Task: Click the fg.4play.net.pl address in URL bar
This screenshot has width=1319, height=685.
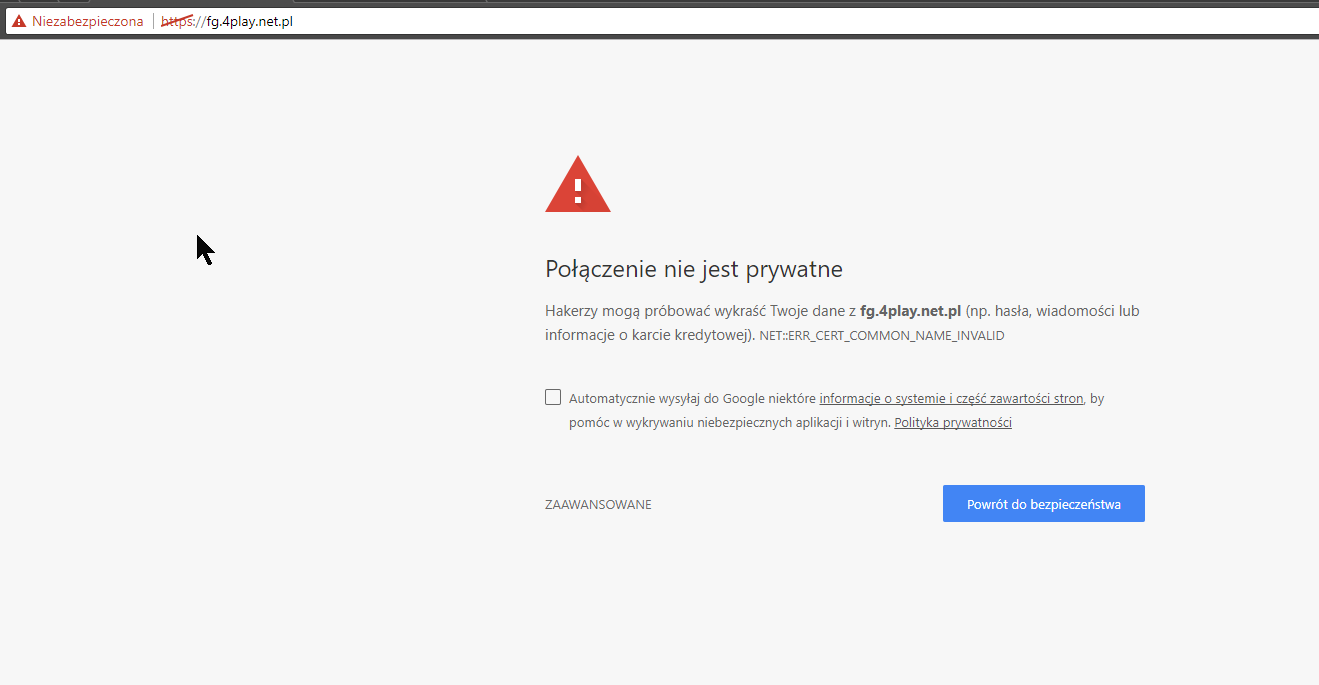Action: coord(250,21)
